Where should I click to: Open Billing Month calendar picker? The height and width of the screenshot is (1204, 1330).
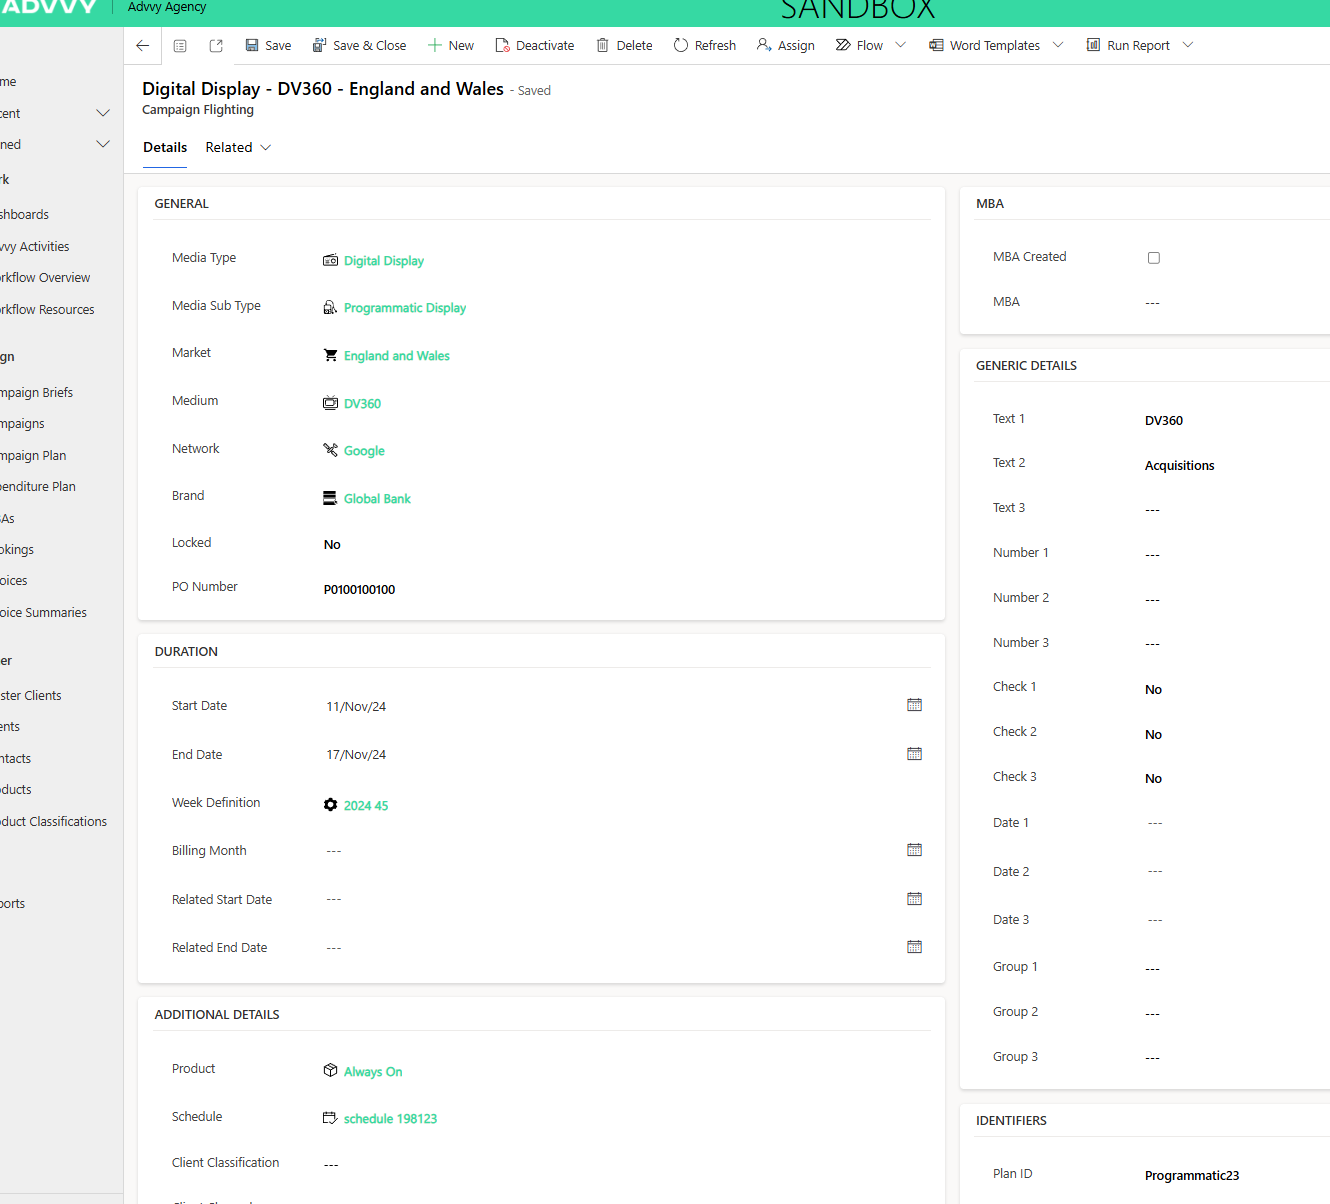[914, 850]
